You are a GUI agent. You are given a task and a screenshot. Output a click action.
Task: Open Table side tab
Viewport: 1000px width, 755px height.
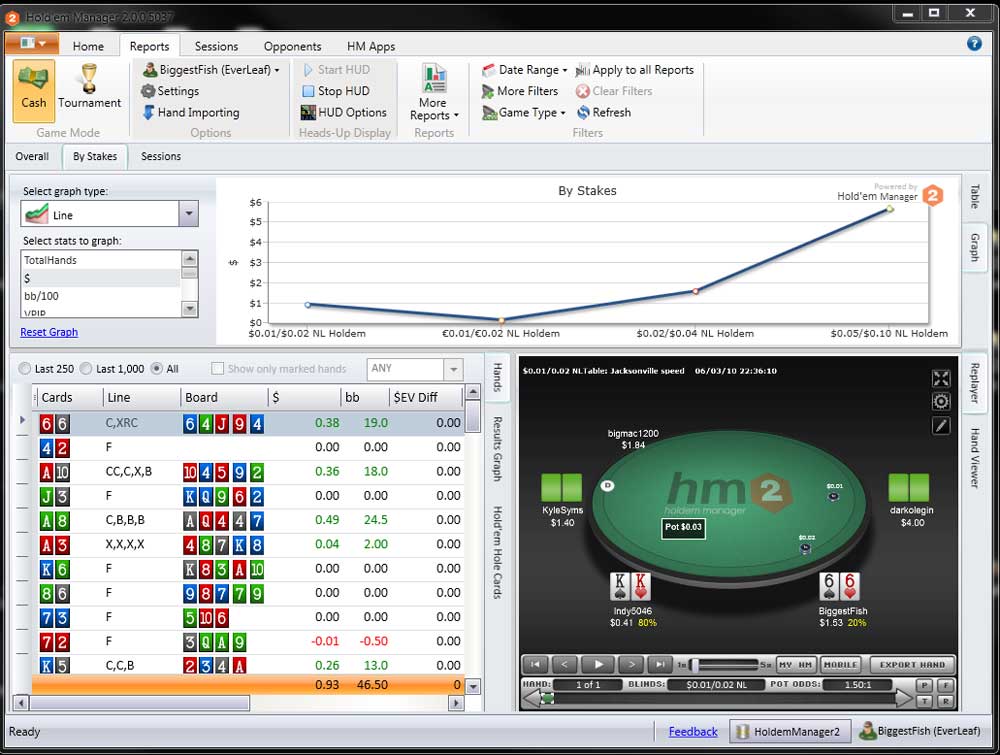point(974,196)
